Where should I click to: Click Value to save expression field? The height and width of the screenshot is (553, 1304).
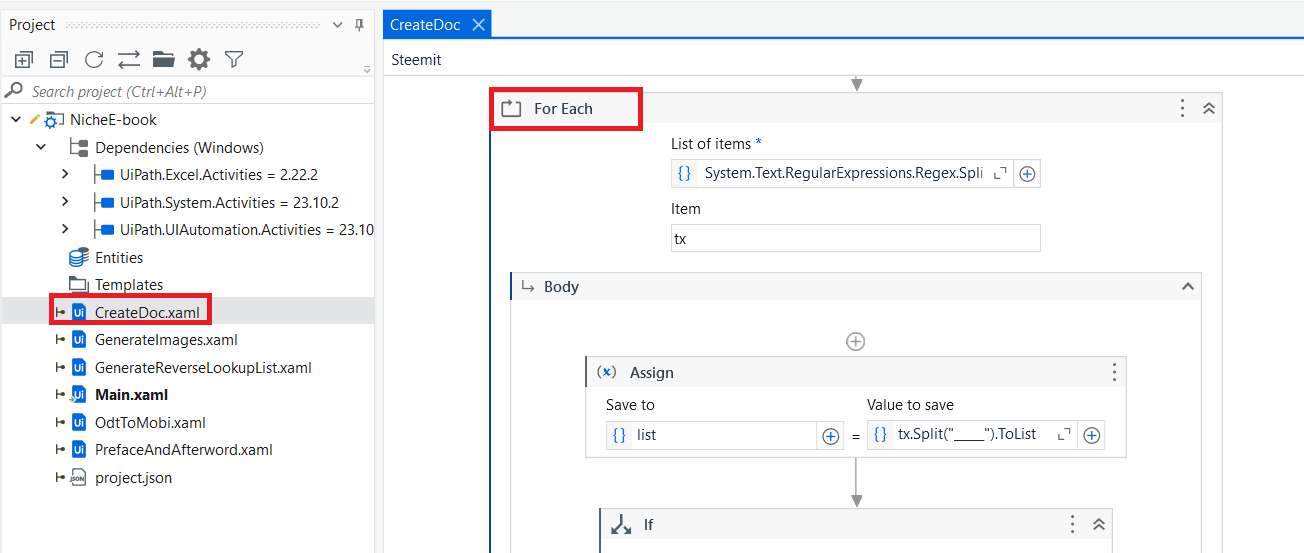(972, 435)
